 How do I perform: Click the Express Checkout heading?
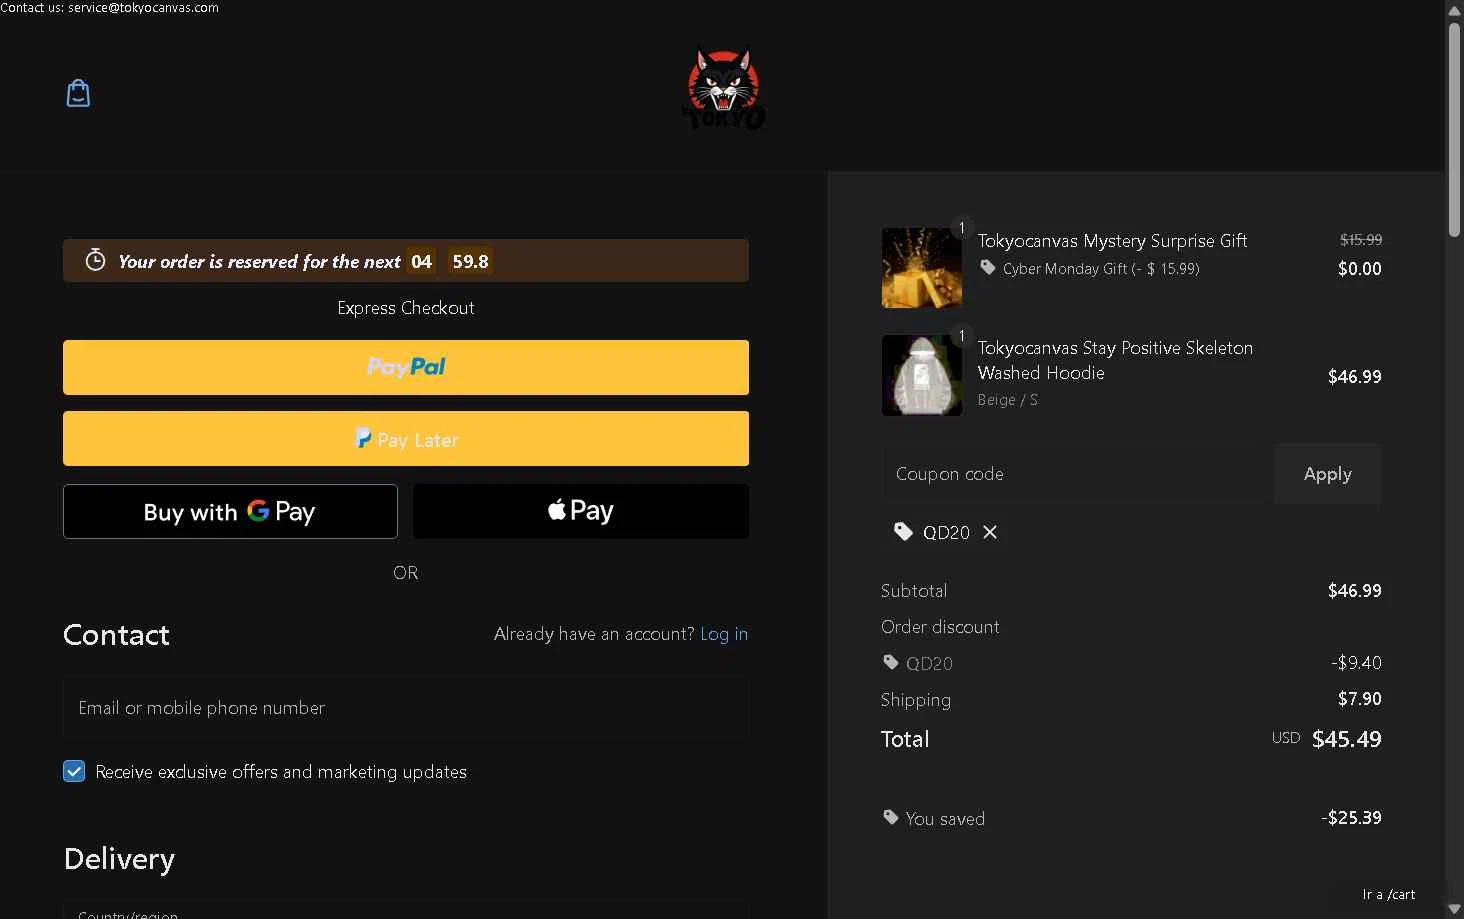pos(406,308)
